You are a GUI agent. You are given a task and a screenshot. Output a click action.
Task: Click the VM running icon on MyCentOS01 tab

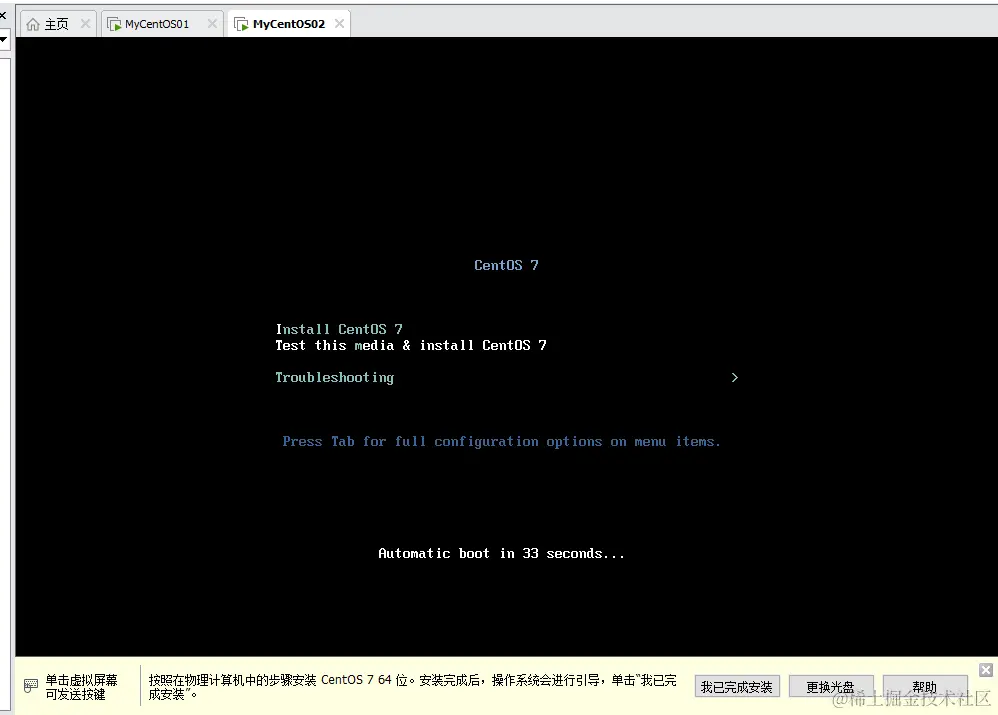[x=114, y=24]
